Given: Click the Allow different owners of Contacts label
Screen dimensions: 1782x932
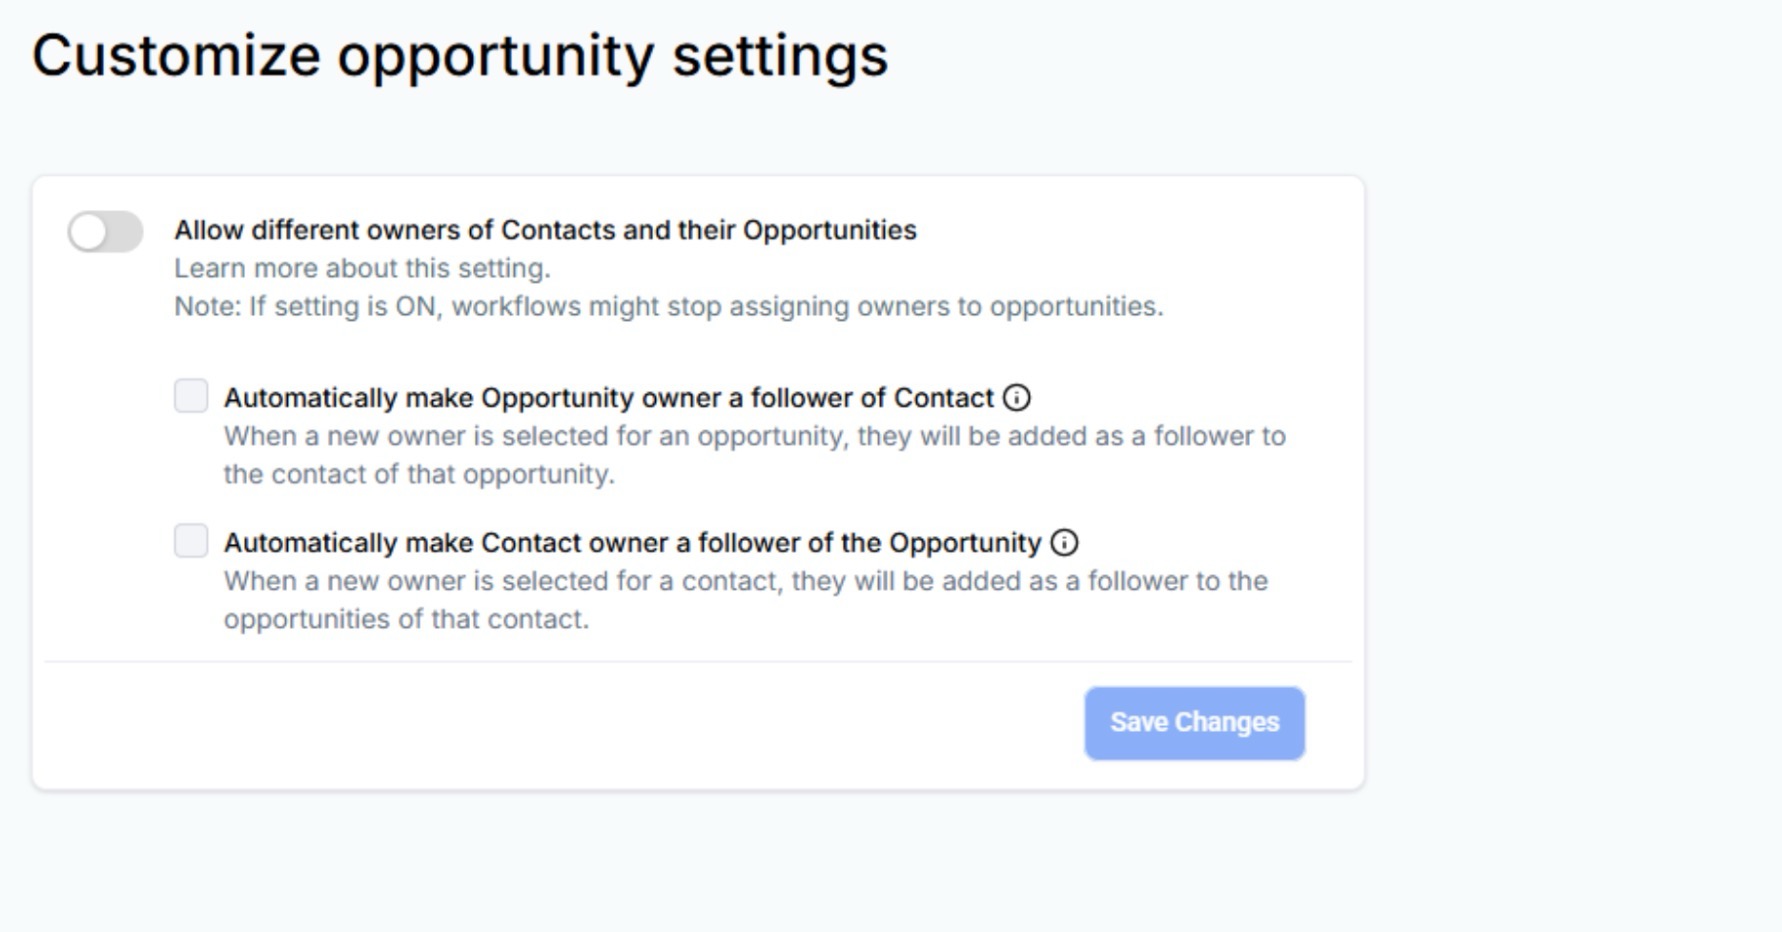Looking at the screenshot, I should [545, 230].
